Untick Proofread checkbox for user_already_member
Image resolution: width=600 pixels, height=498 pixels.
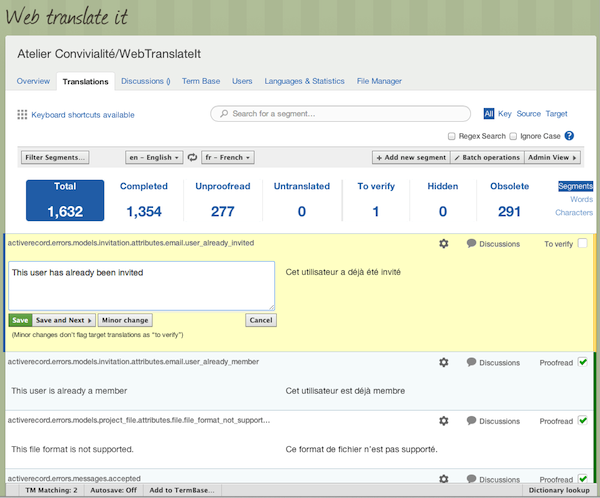(x=583, y=362)
